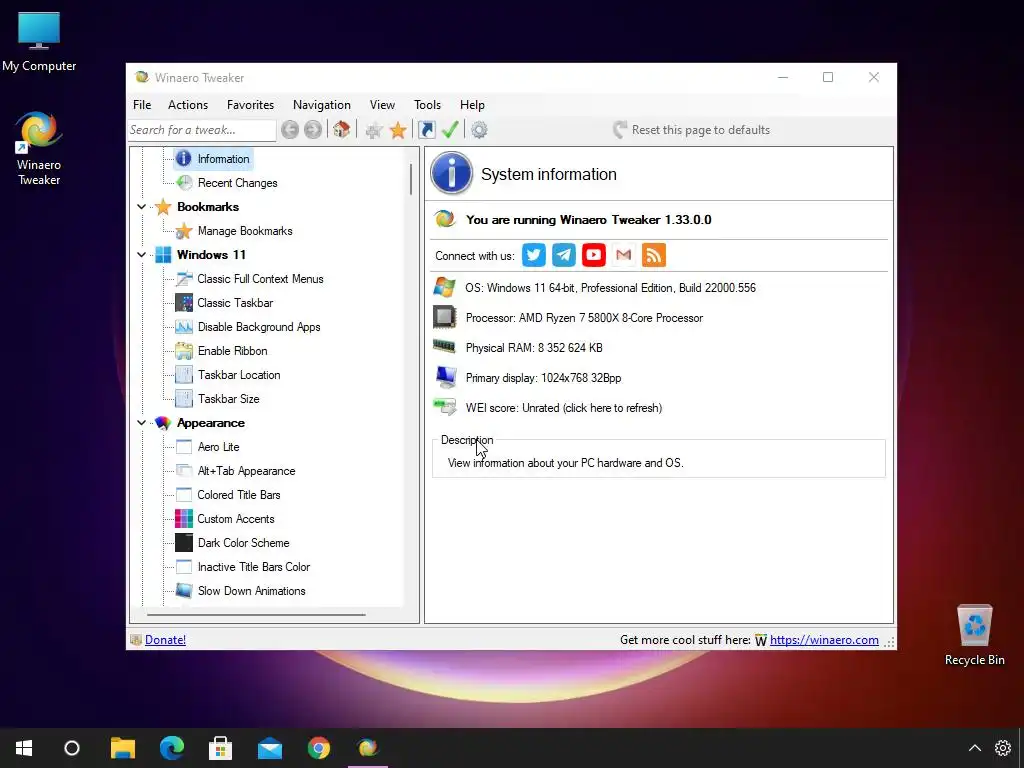This screenshot has width=1024, height=768.
Task: Open settings via the toolbar gear icon
Action: (479, 130)
